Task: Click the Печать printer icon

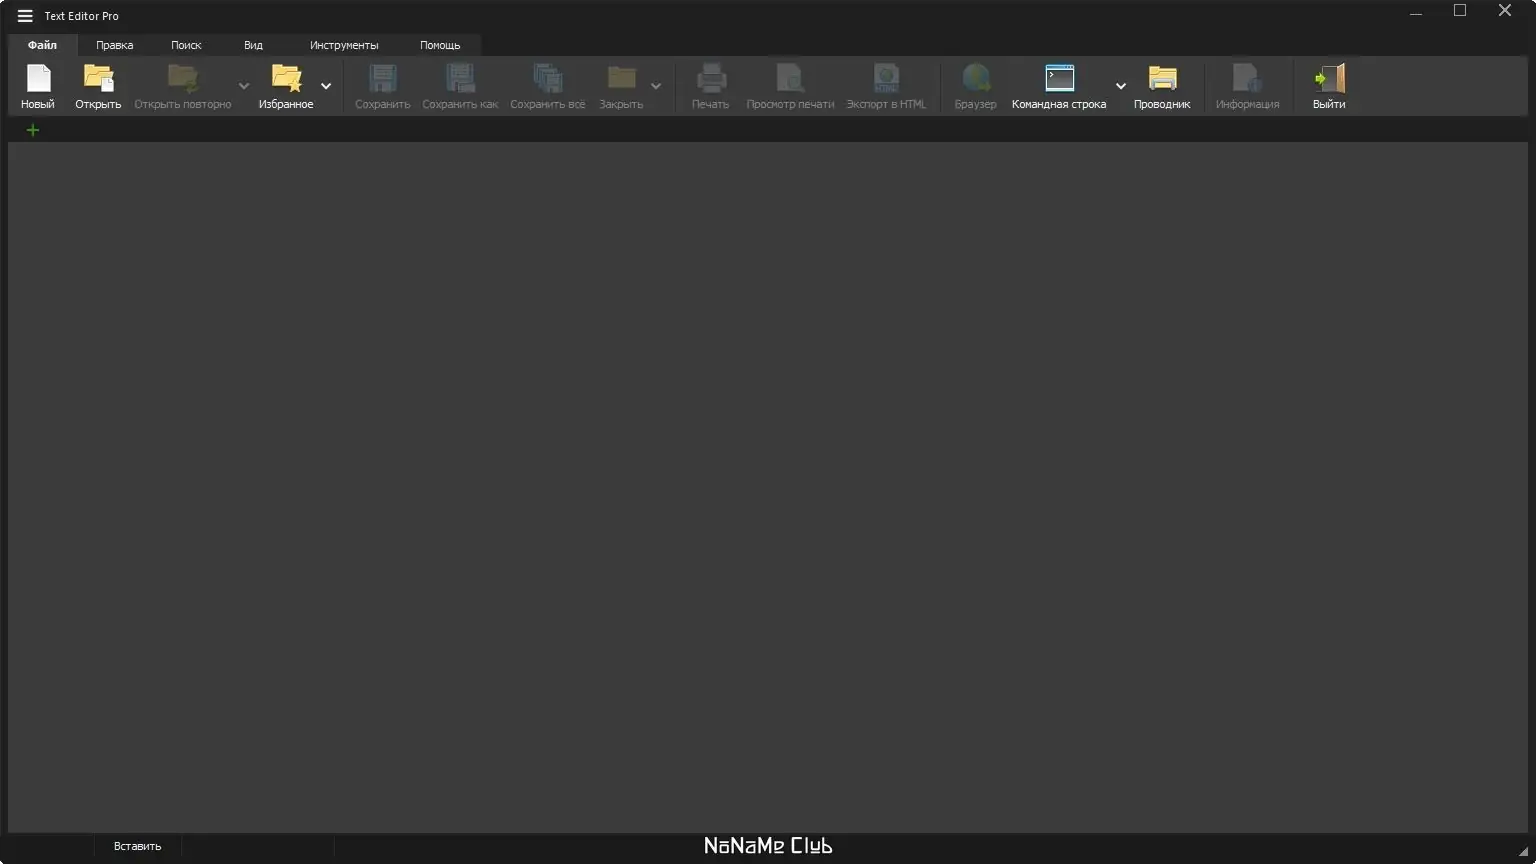Action: (711, 78)
